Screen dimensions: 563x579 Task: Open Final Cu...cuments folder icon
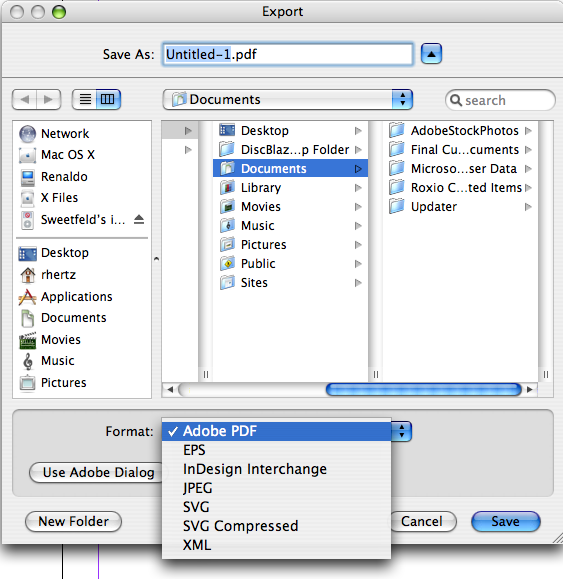(x=397, y=150)
